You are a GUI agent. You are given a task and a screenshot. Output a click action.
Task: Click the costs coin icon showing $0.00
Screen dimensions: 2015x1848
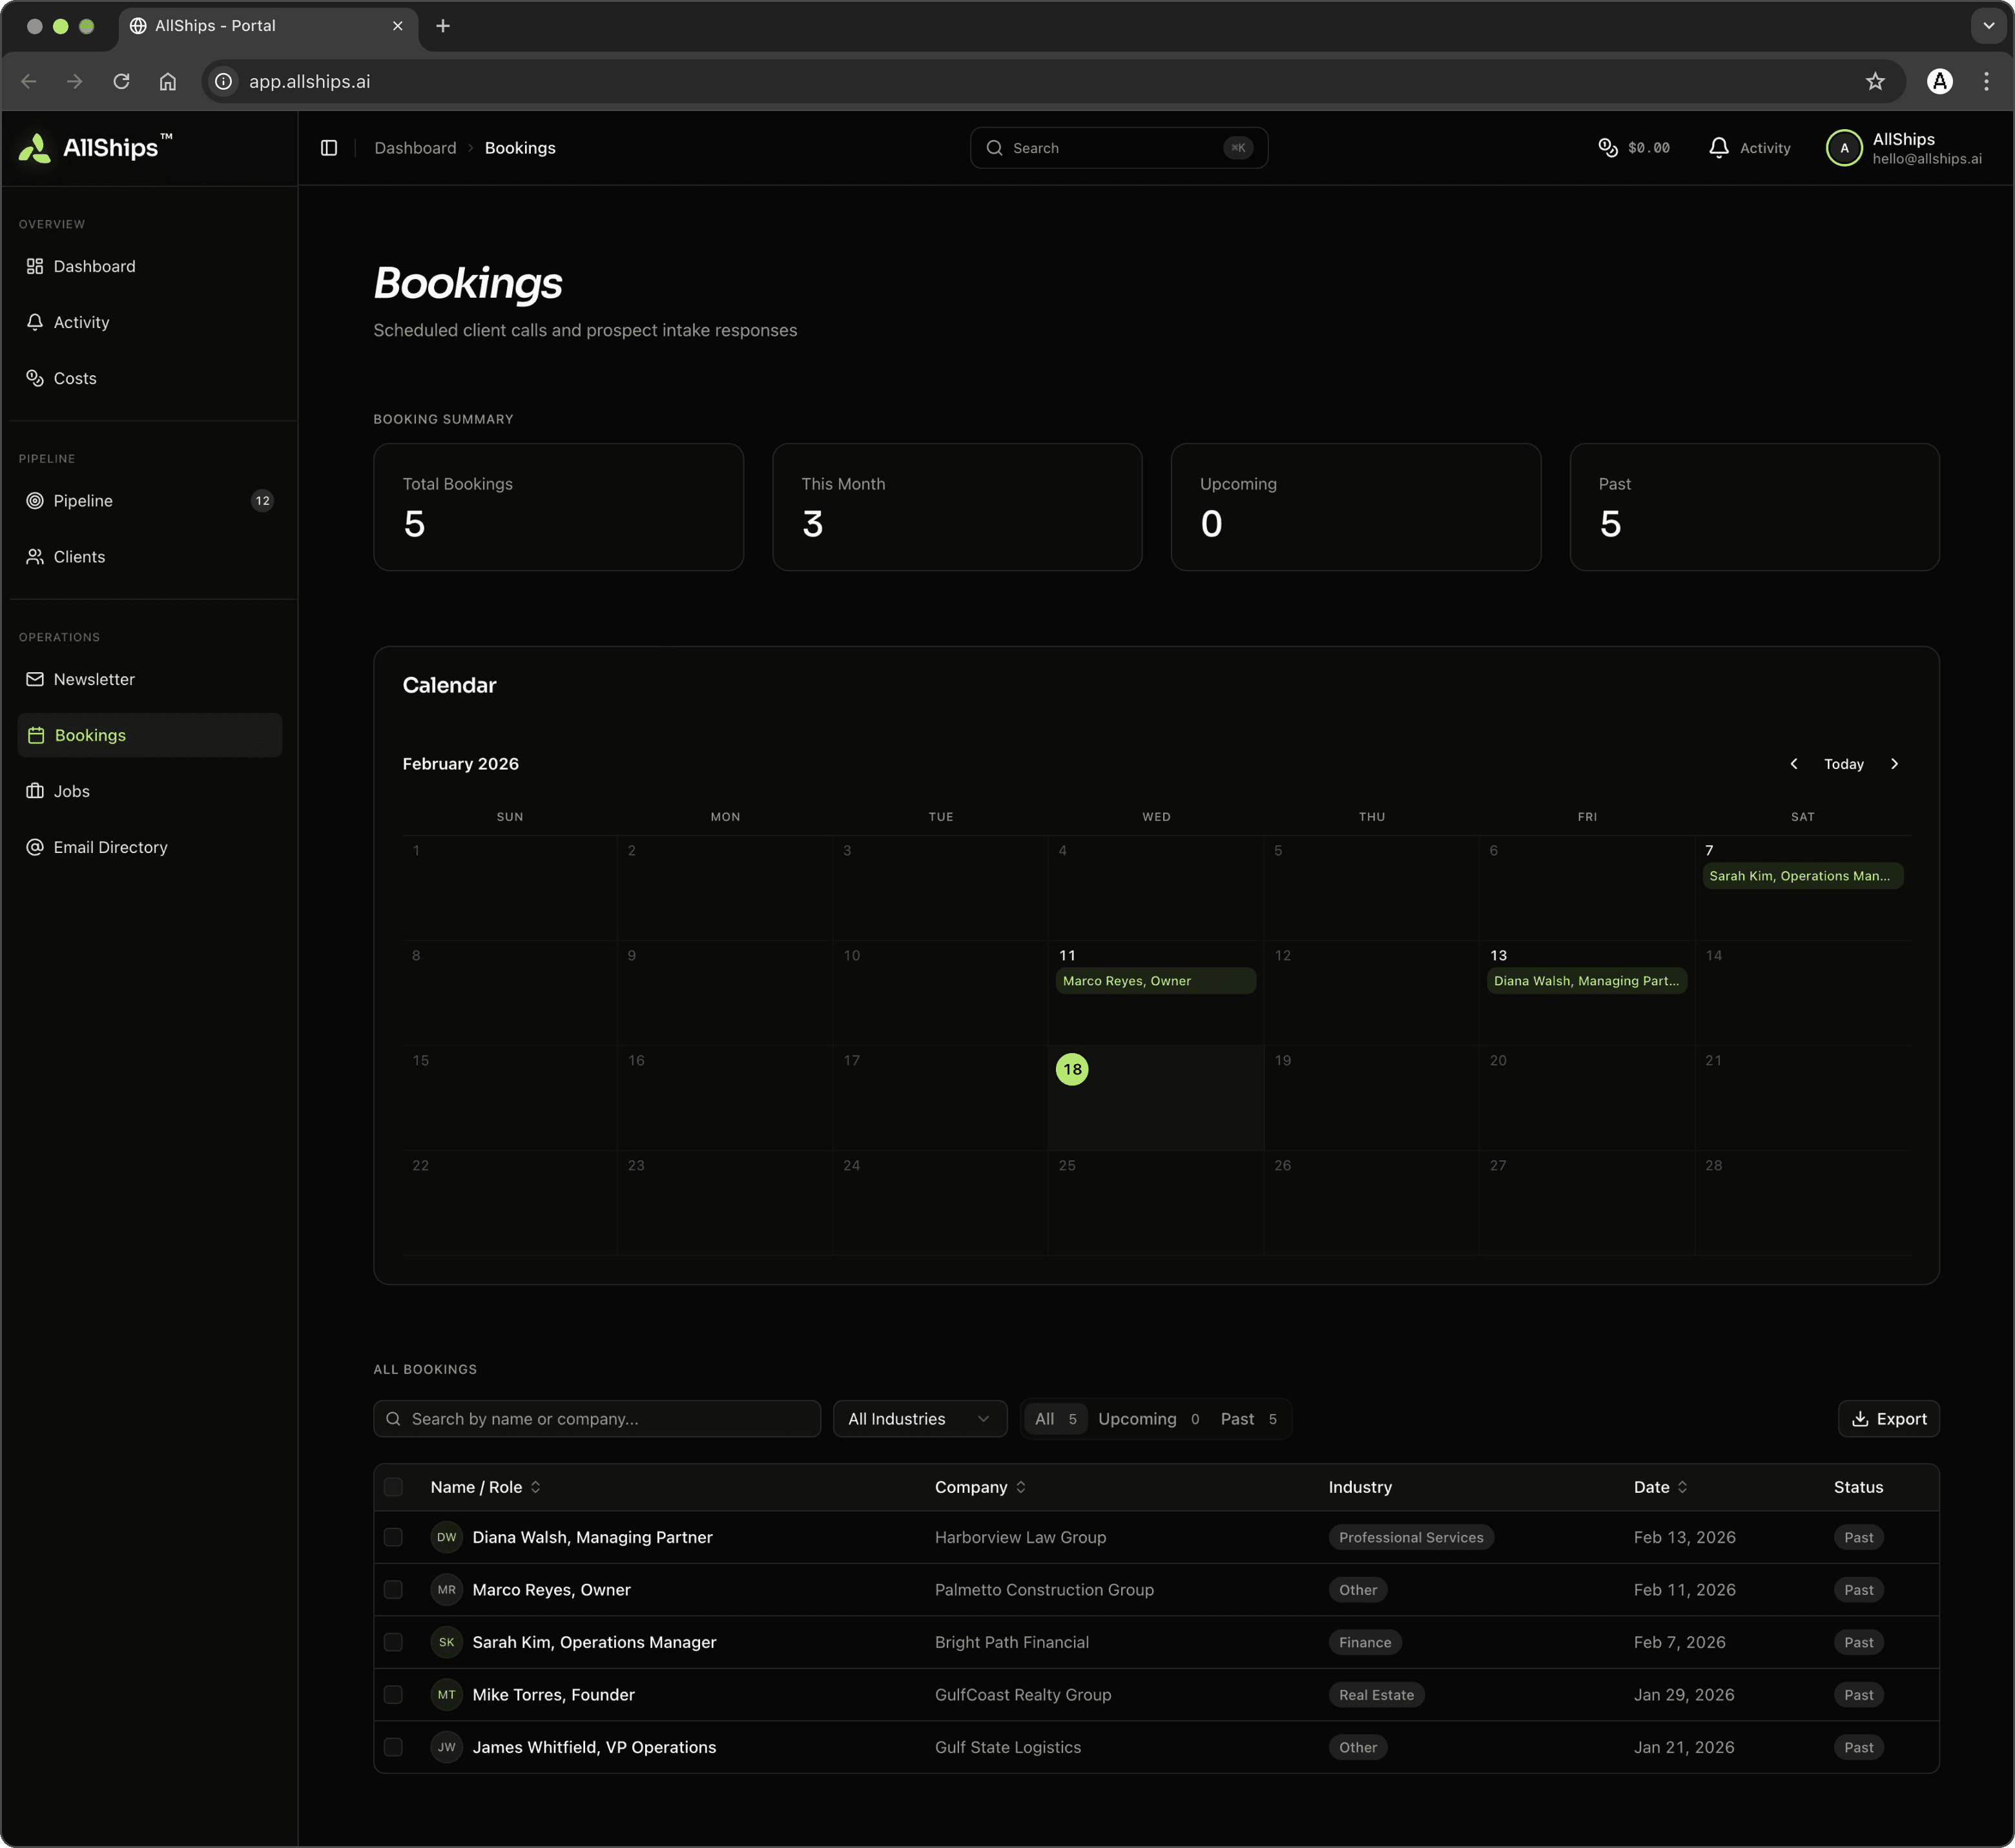(x=1607, y=148)
